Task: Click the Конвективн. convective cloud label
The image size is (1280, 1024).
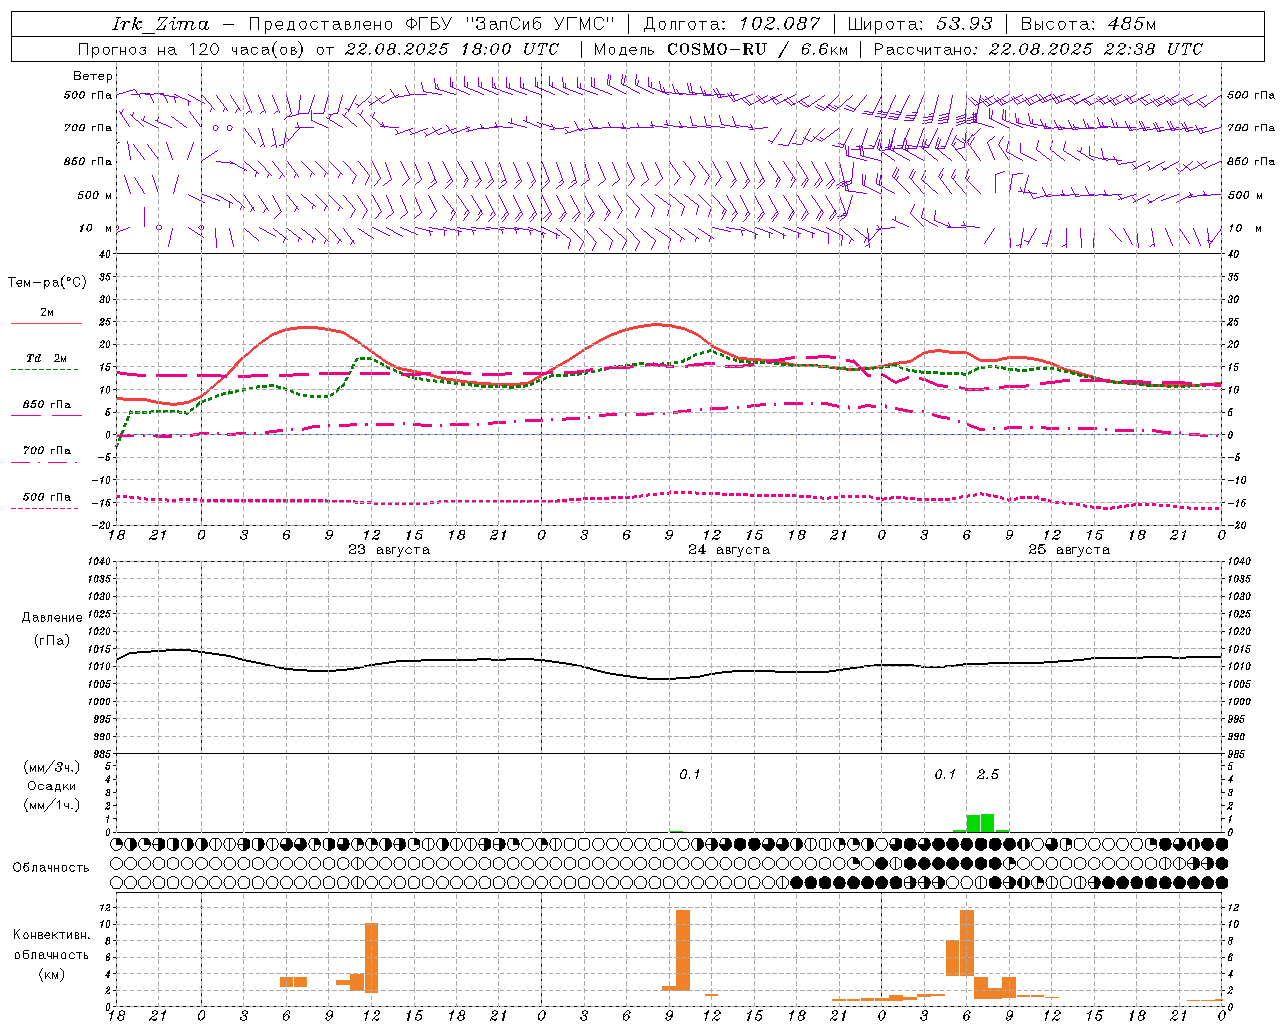Action: 51,935
